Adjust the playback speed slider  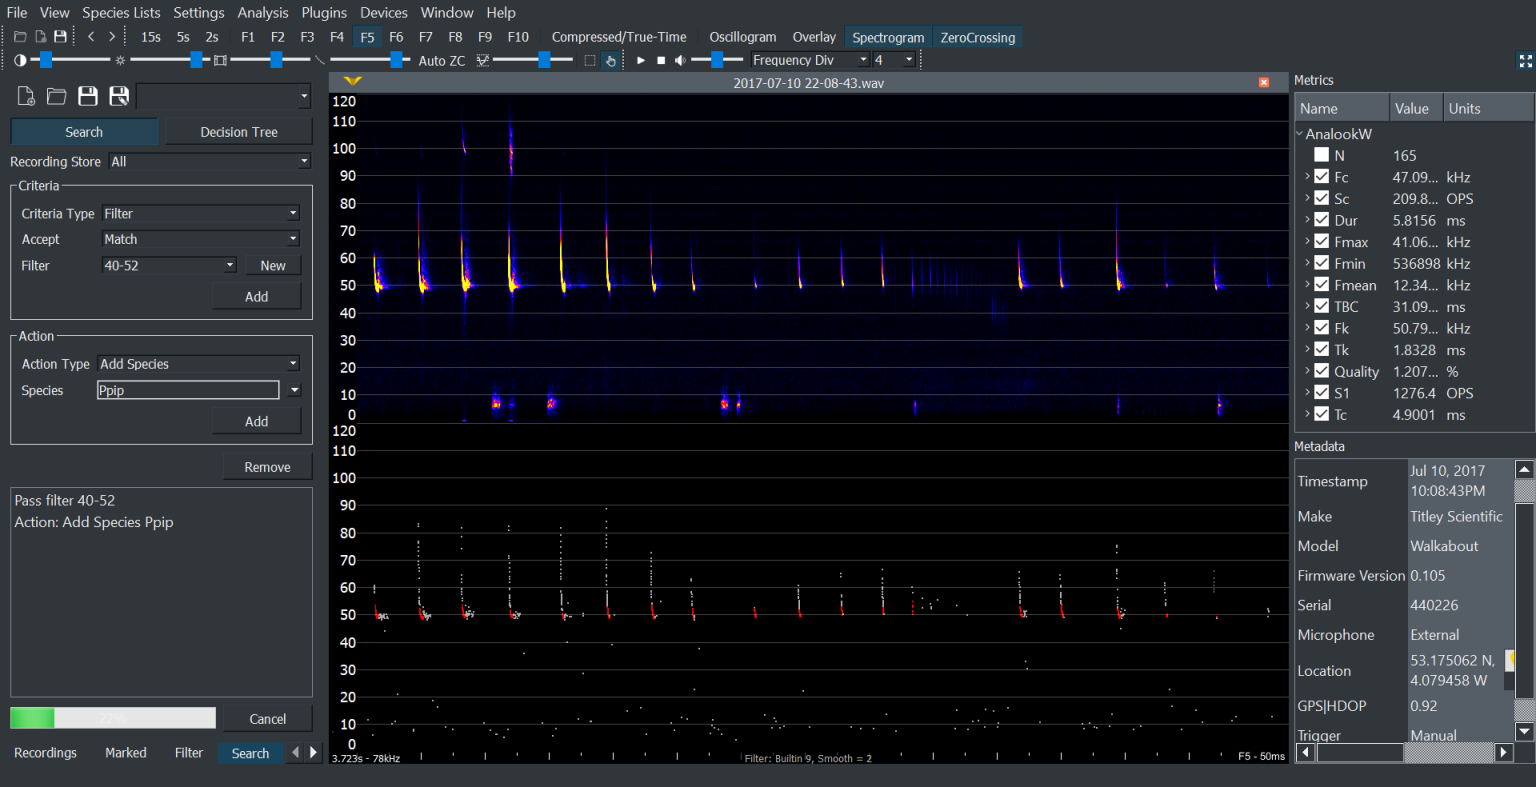[x=717, y=59]
